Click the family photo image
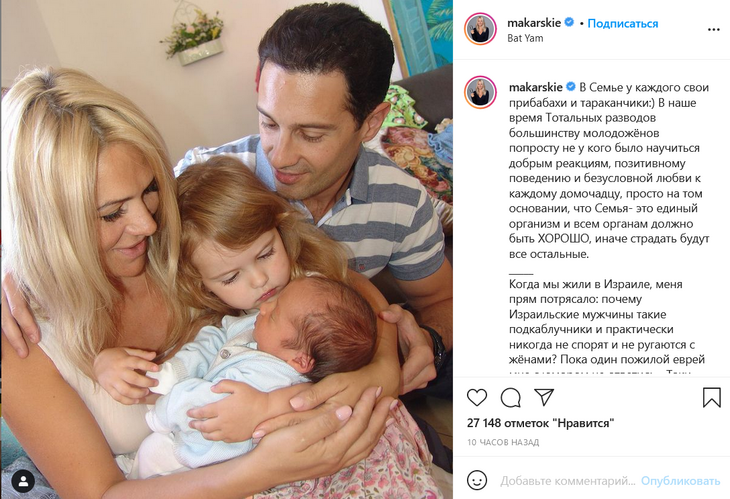The height and width of the screenshot is (499, 730). [x=227, y=250]
